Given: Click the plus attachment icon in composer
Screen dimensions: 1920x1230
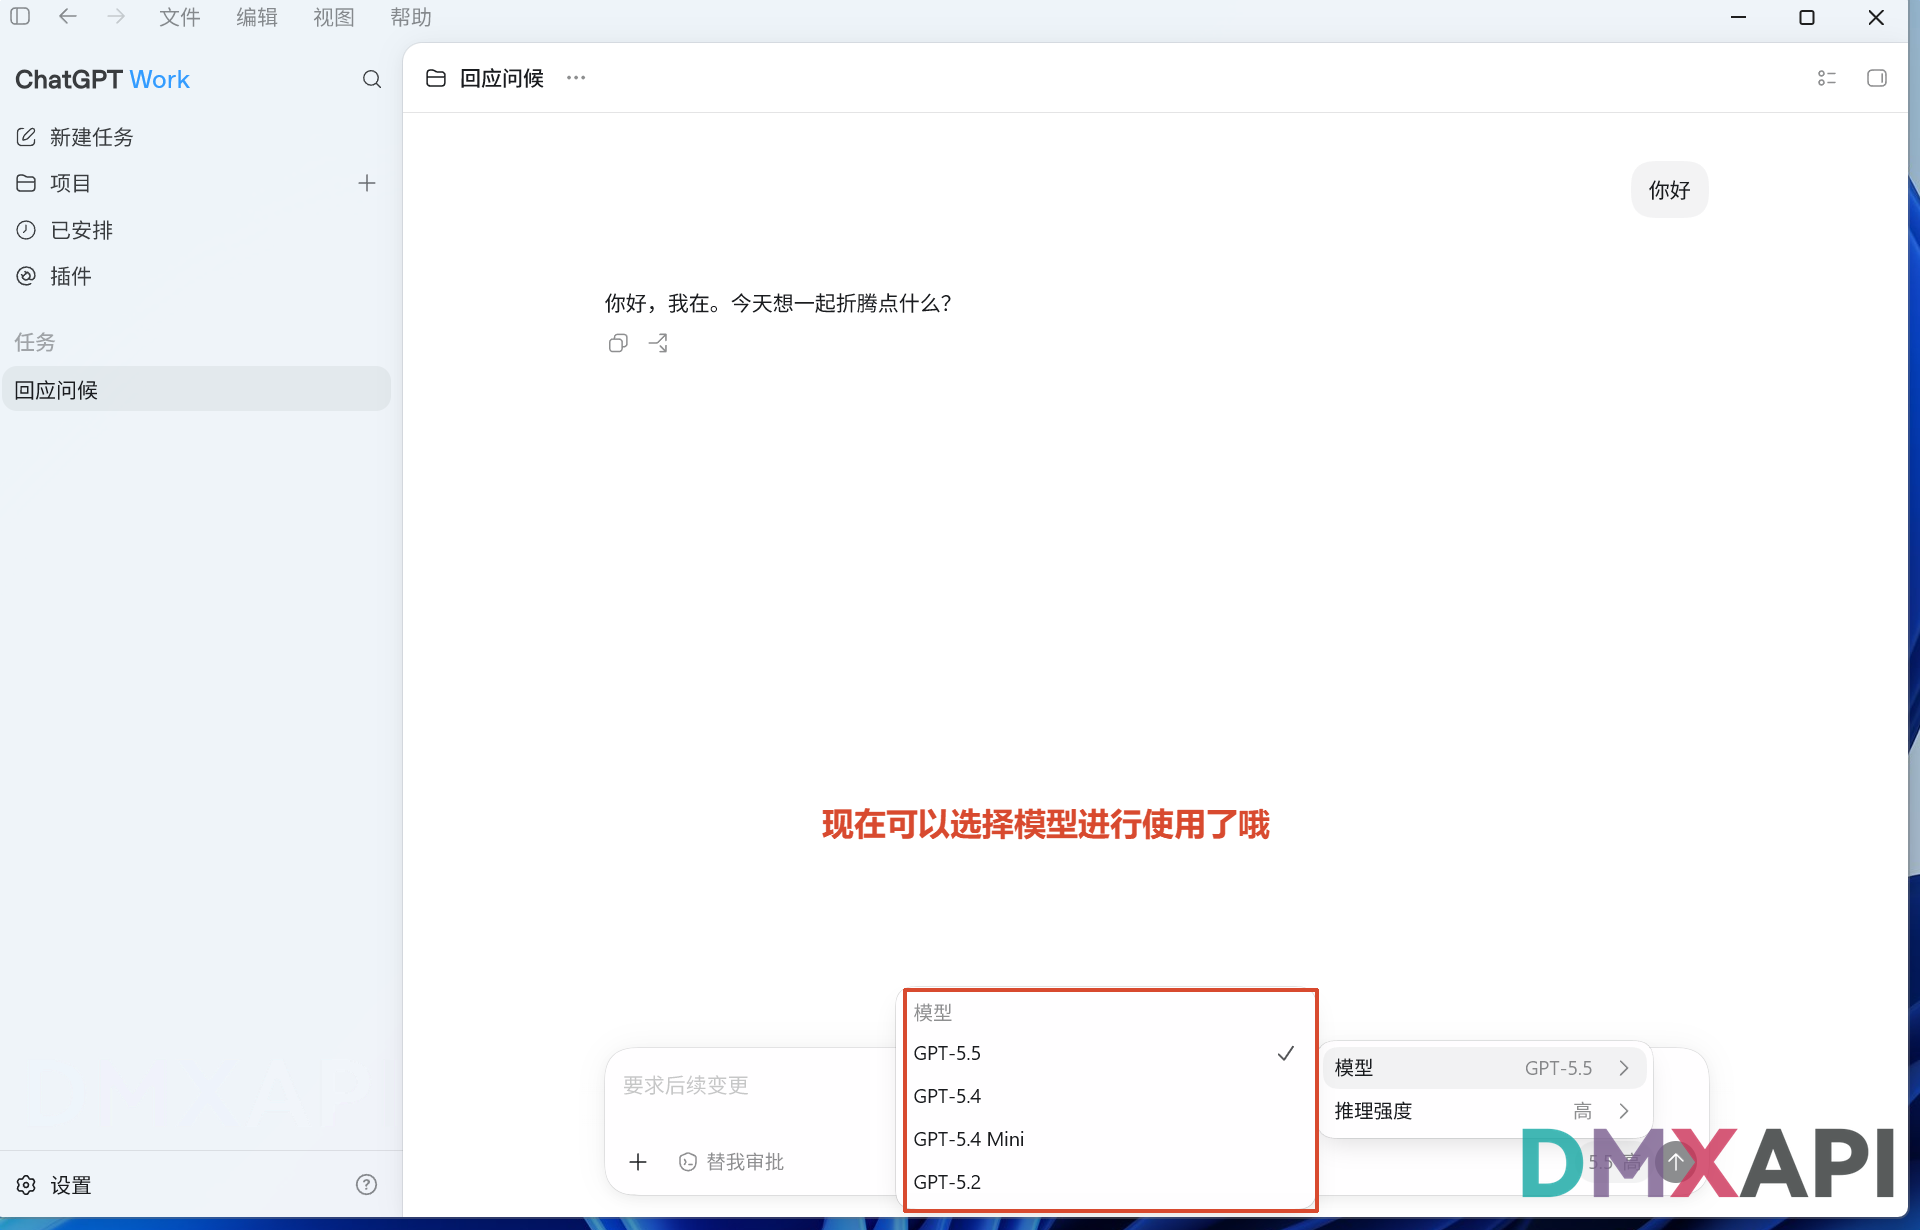Looking at the screenshot, I should tap(638, 1162).
